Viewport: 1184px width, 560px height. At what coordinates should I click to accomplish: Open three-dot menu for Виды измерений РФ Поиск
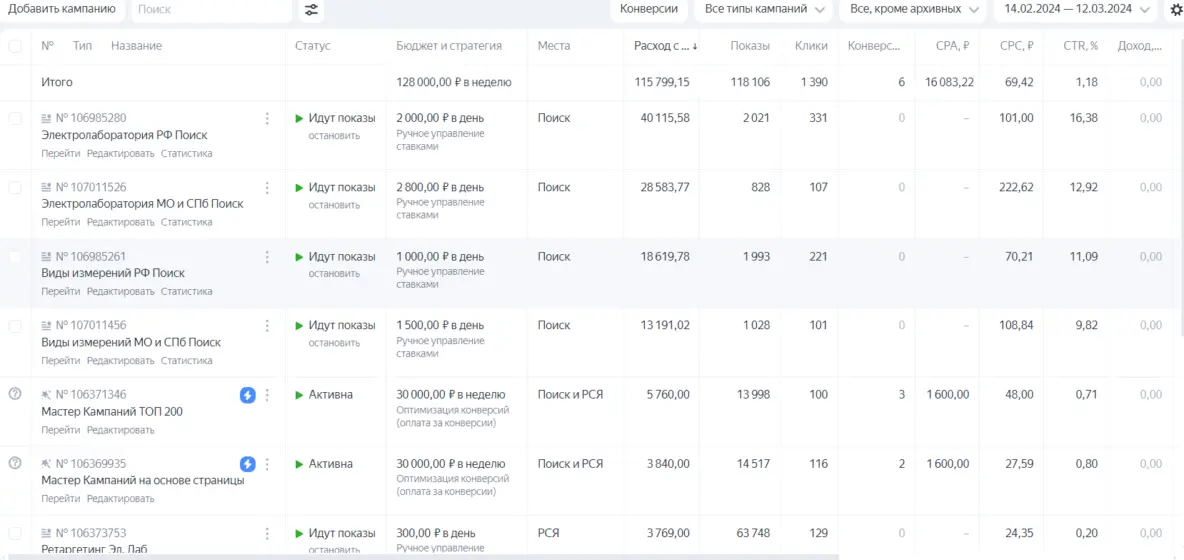tap(267, 257)
